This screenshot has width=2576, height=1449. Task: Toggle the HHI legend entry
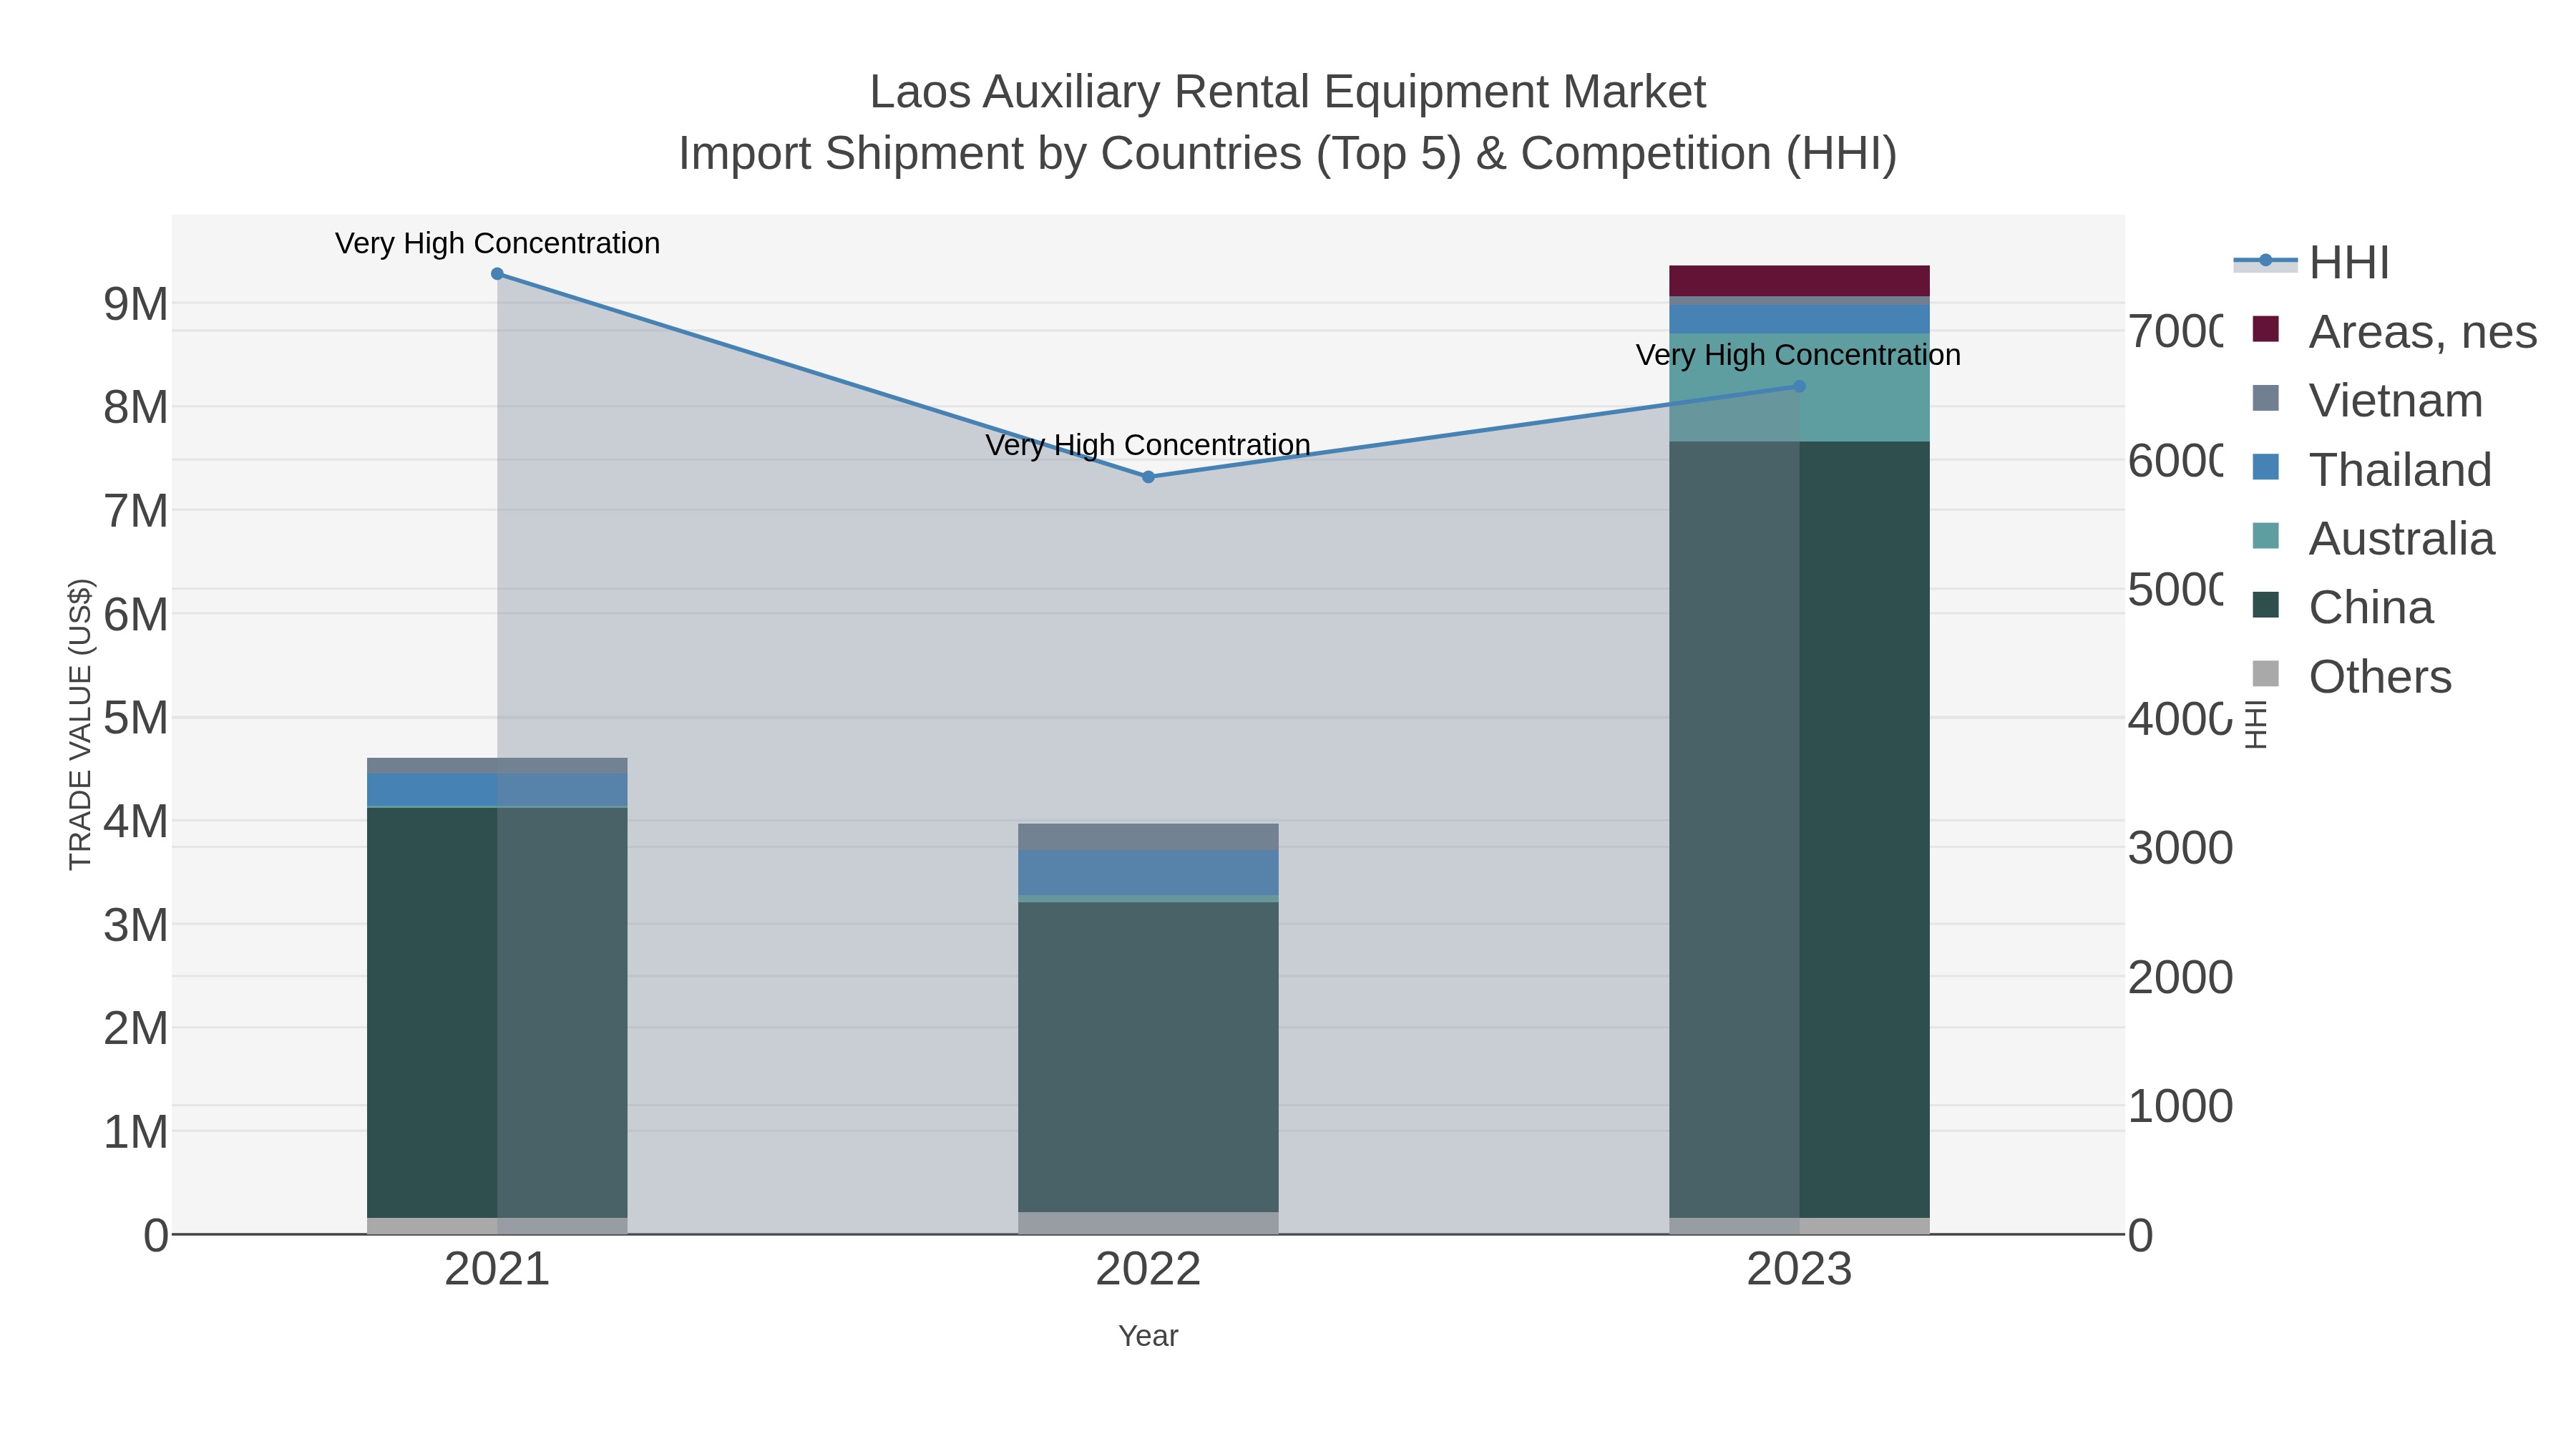click(2311, 262)
